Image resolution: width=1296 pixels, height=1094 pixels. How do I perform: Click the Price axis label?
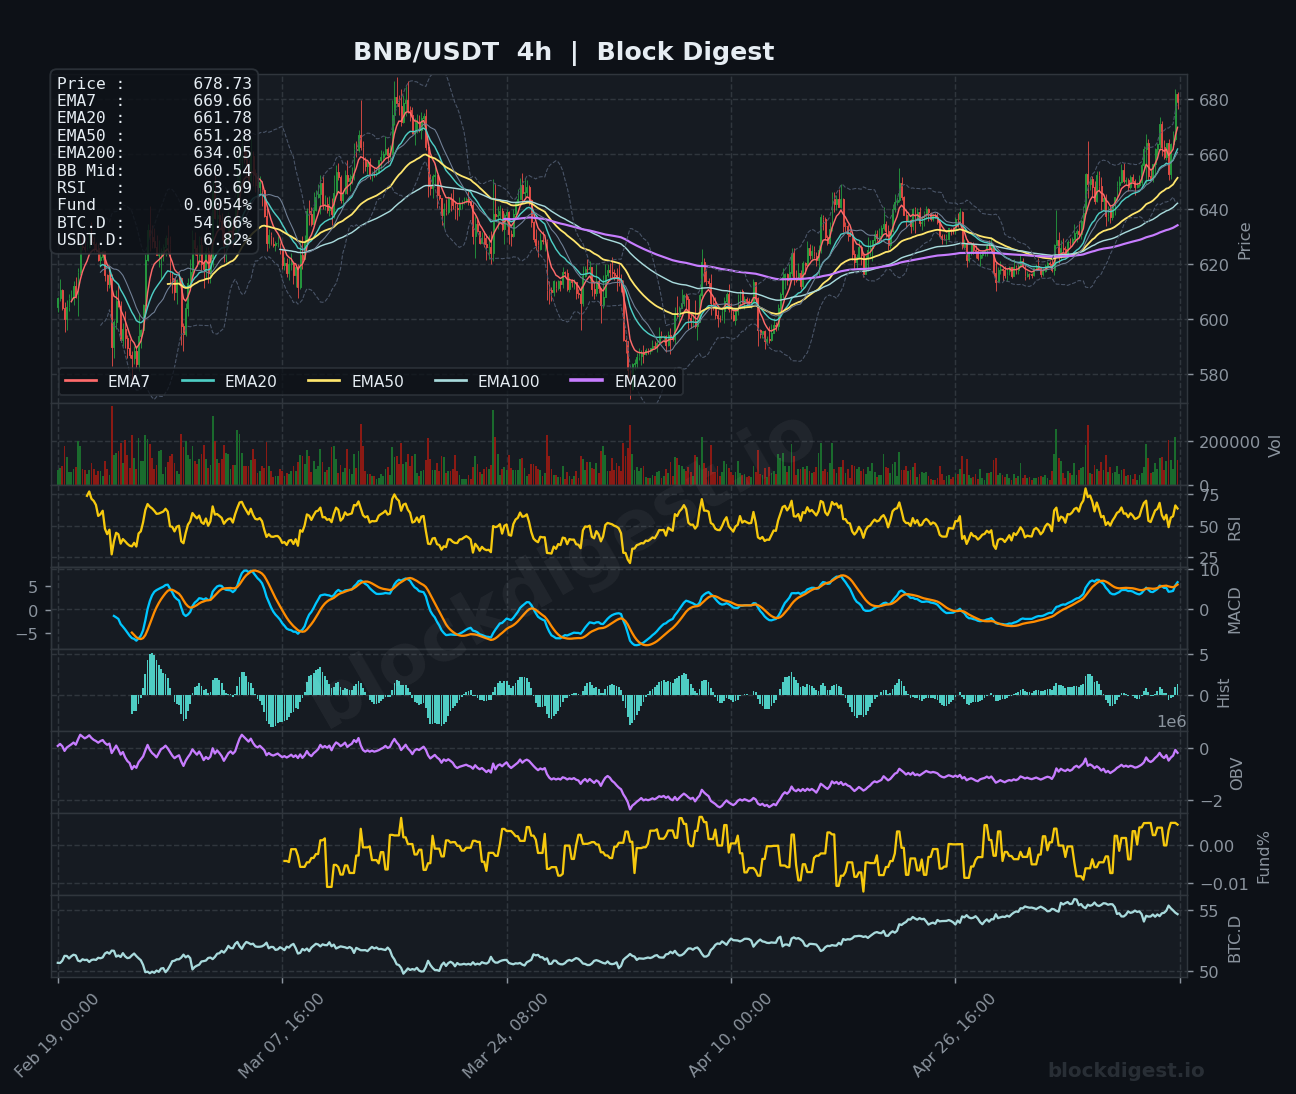[x=1245, y=241]
